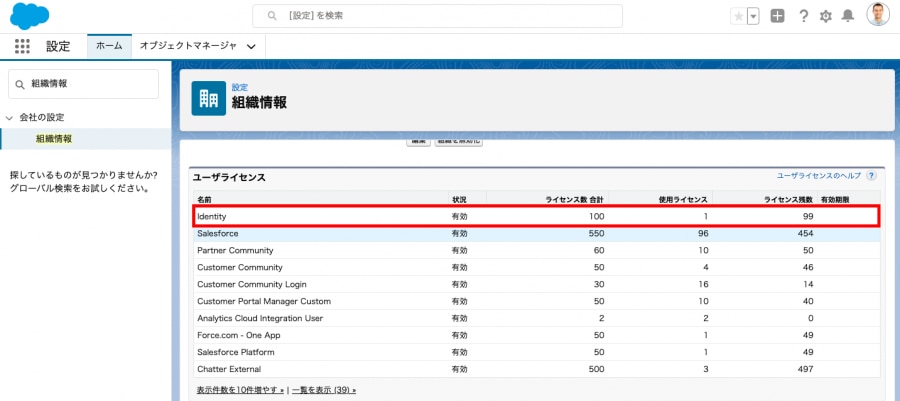Image resolution: width=900 pixels, height=401 pixels.
Task: Expand the favorites list dropdown arrow
Action: [x=753, y=16]
